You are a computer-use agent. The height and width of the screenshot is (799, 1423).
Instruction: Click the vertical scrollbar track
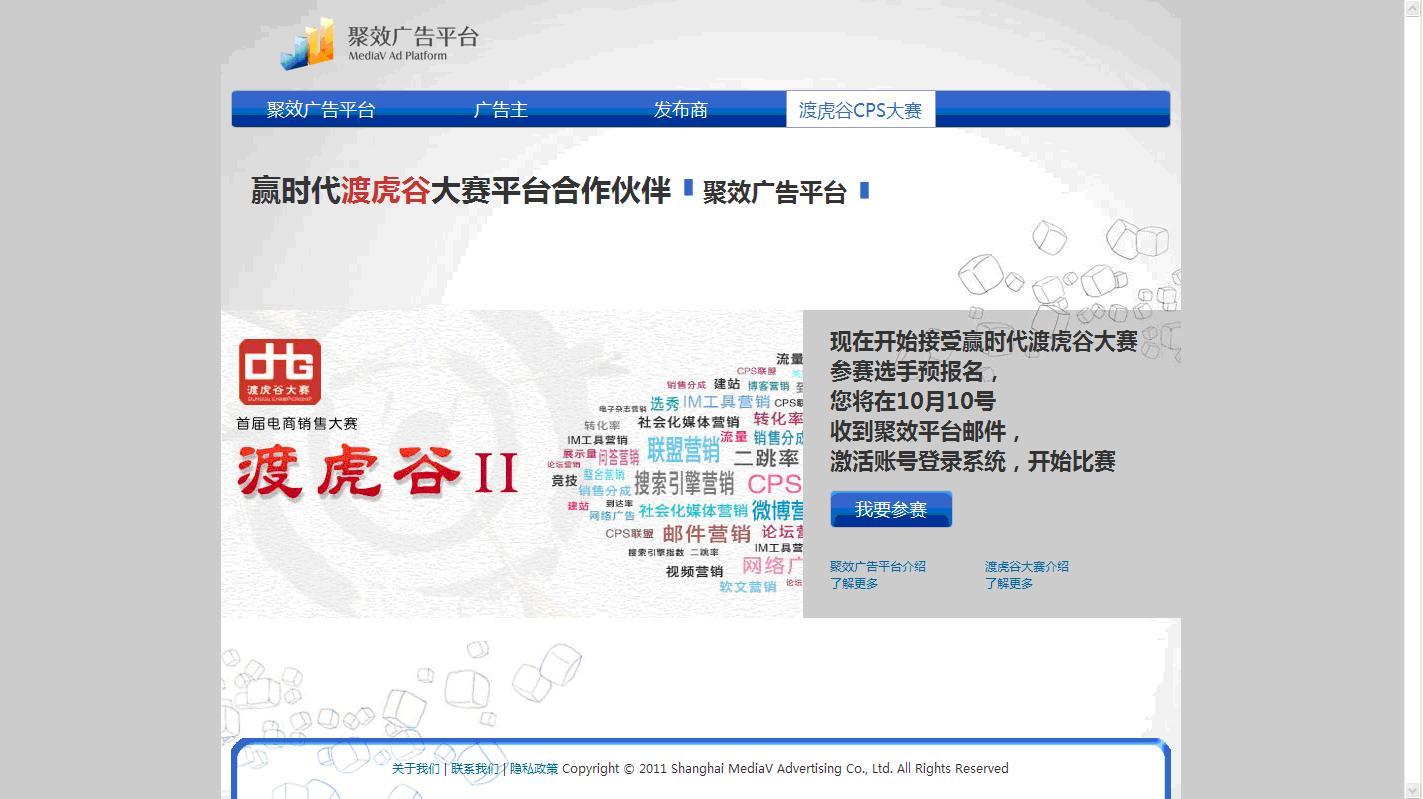click(x=1413, y=400)
